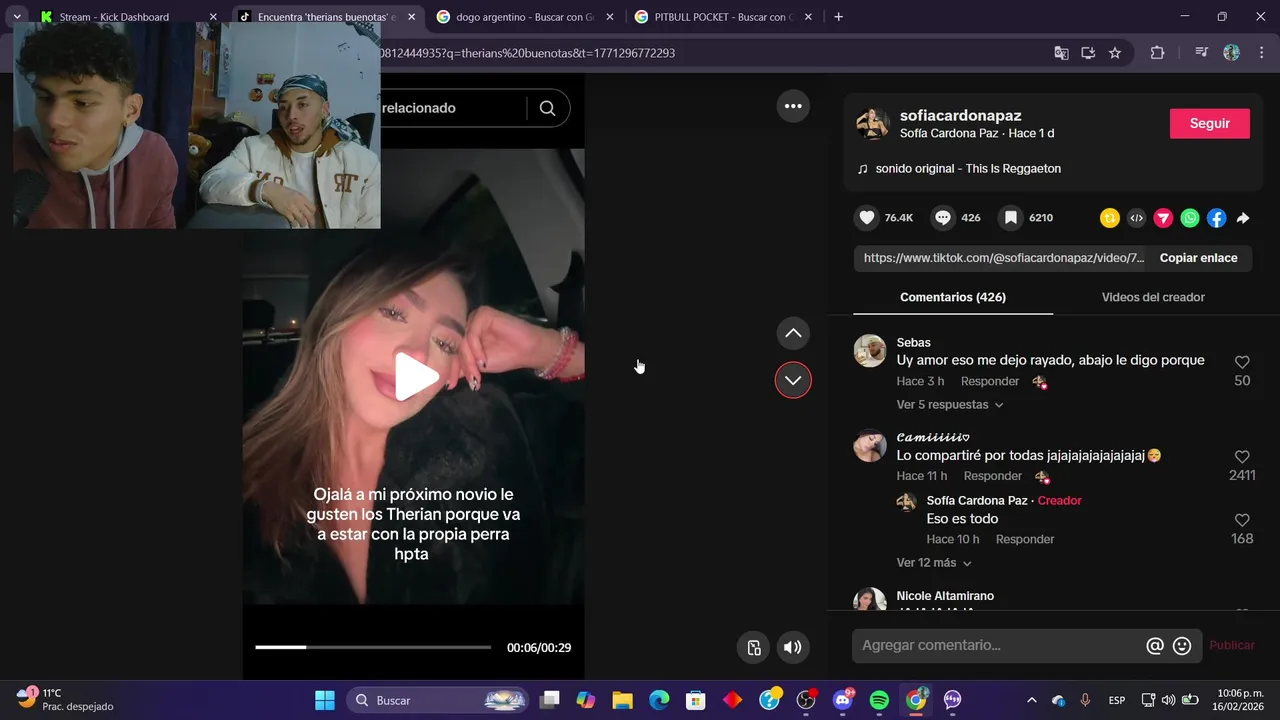Switch to the Videos del creador tab
Screen dimensions: 1280x720
pyautogui.click(x=1153, y=297)
